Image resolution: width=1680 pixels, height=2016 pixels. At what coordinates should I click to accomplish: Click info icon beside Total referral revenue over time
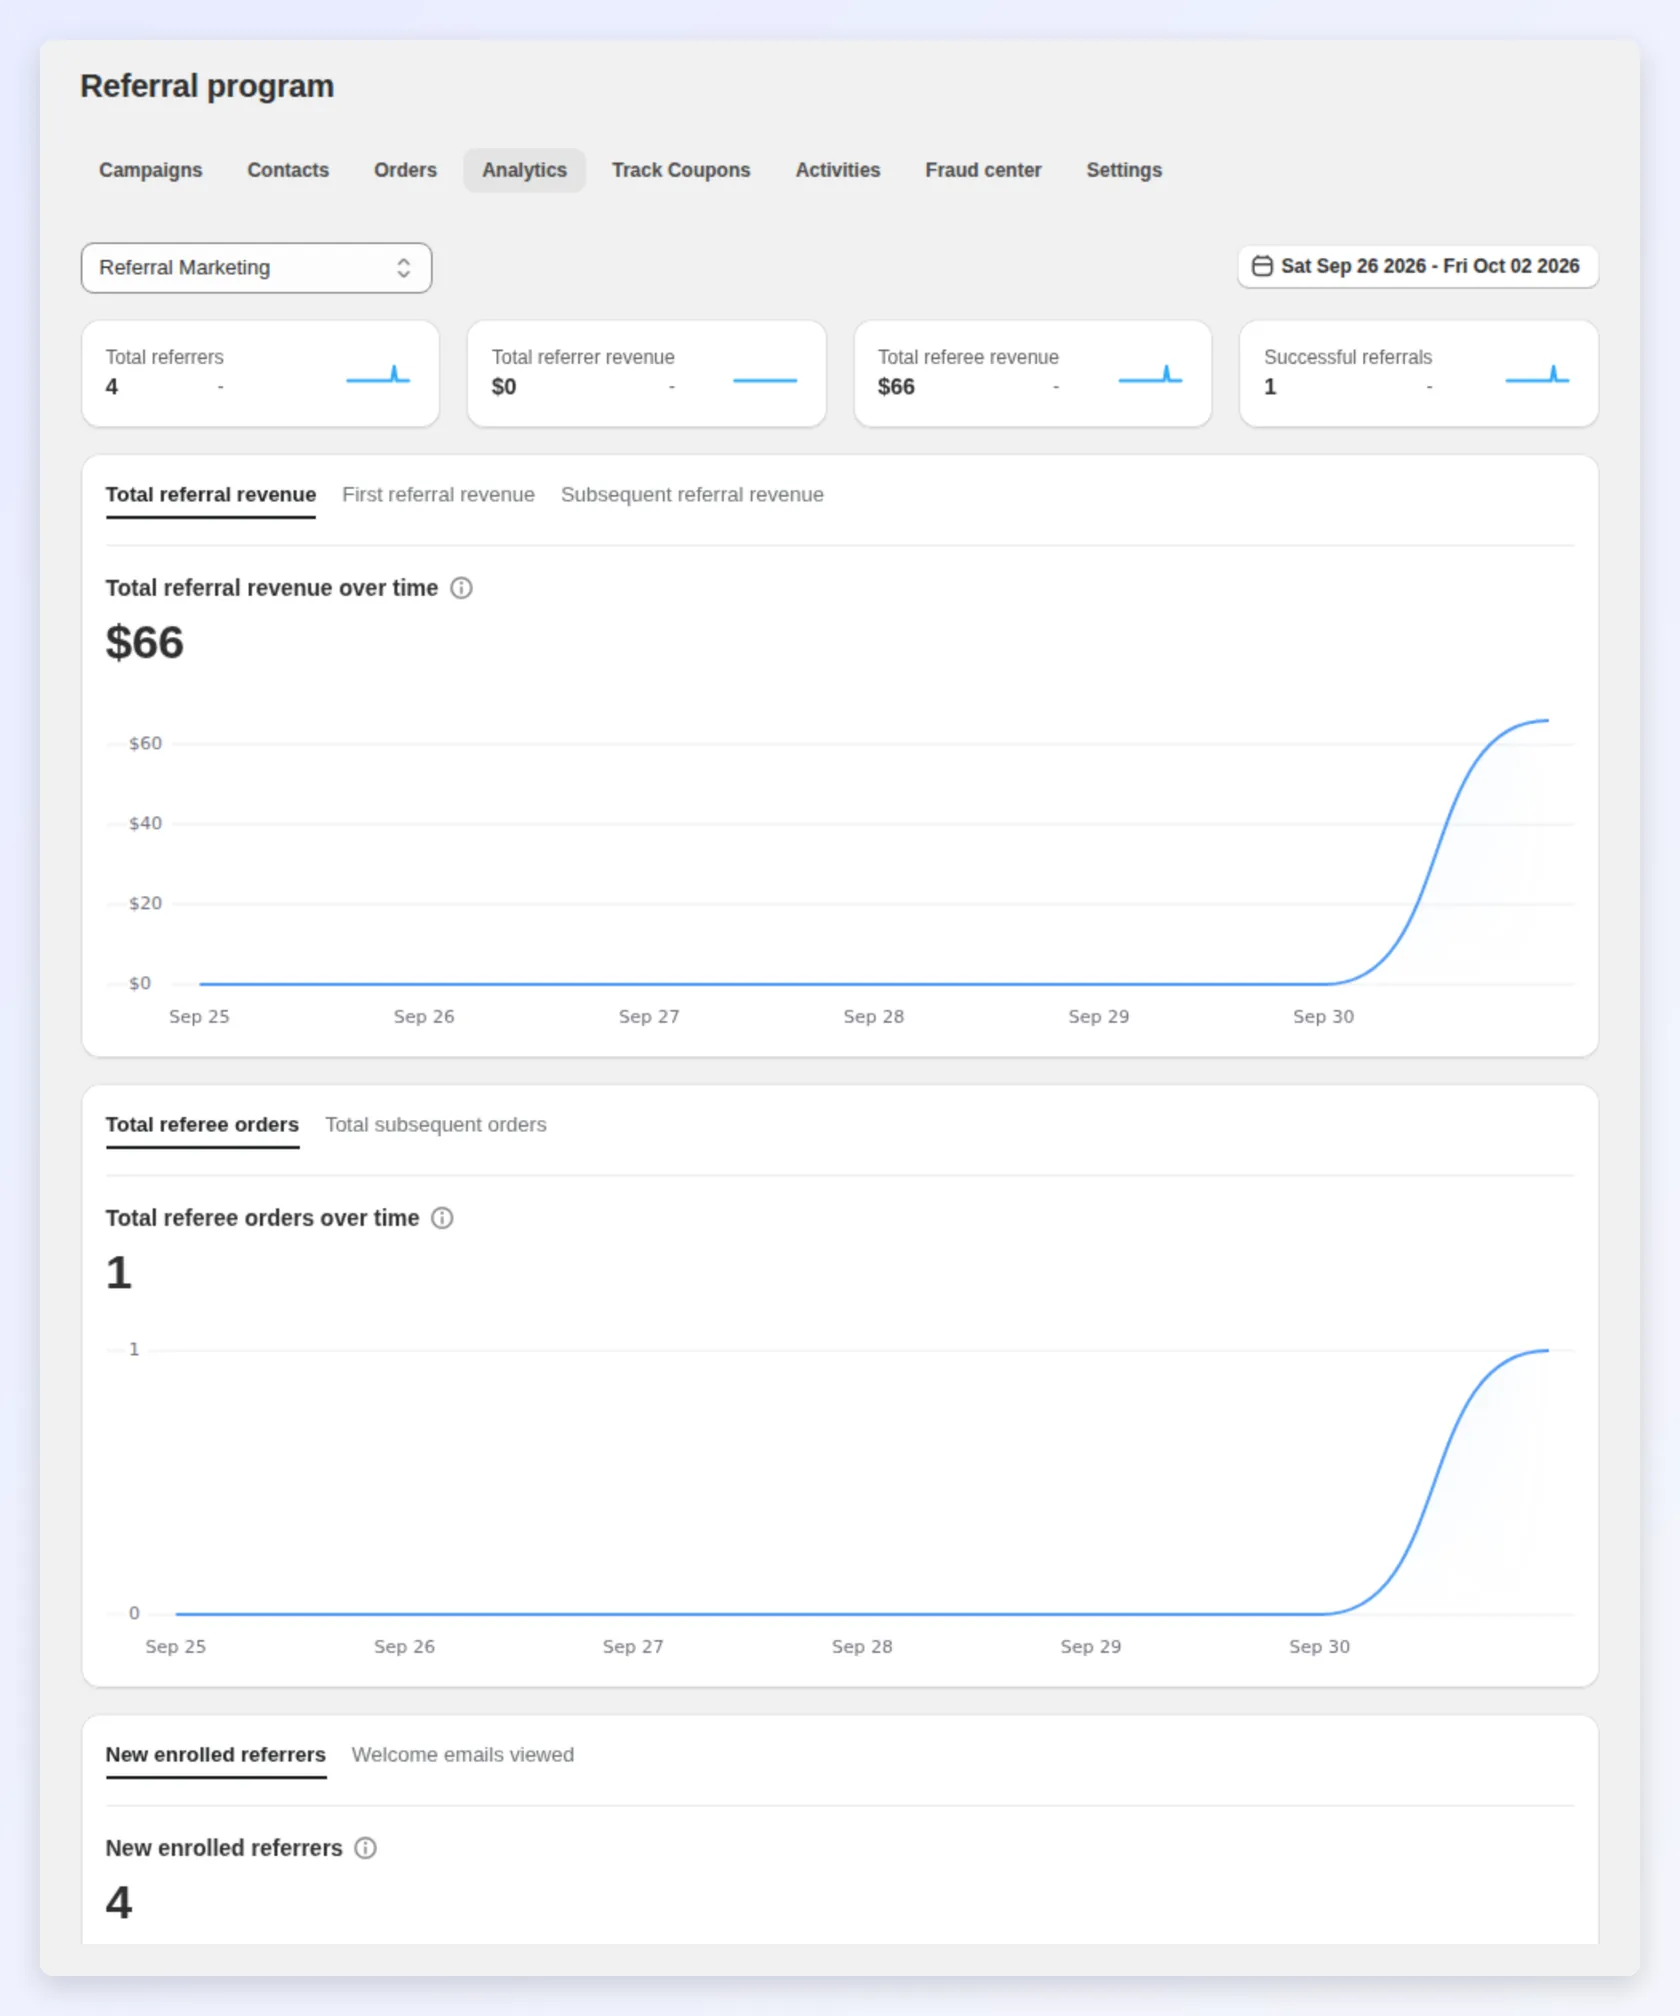[461, 588]
